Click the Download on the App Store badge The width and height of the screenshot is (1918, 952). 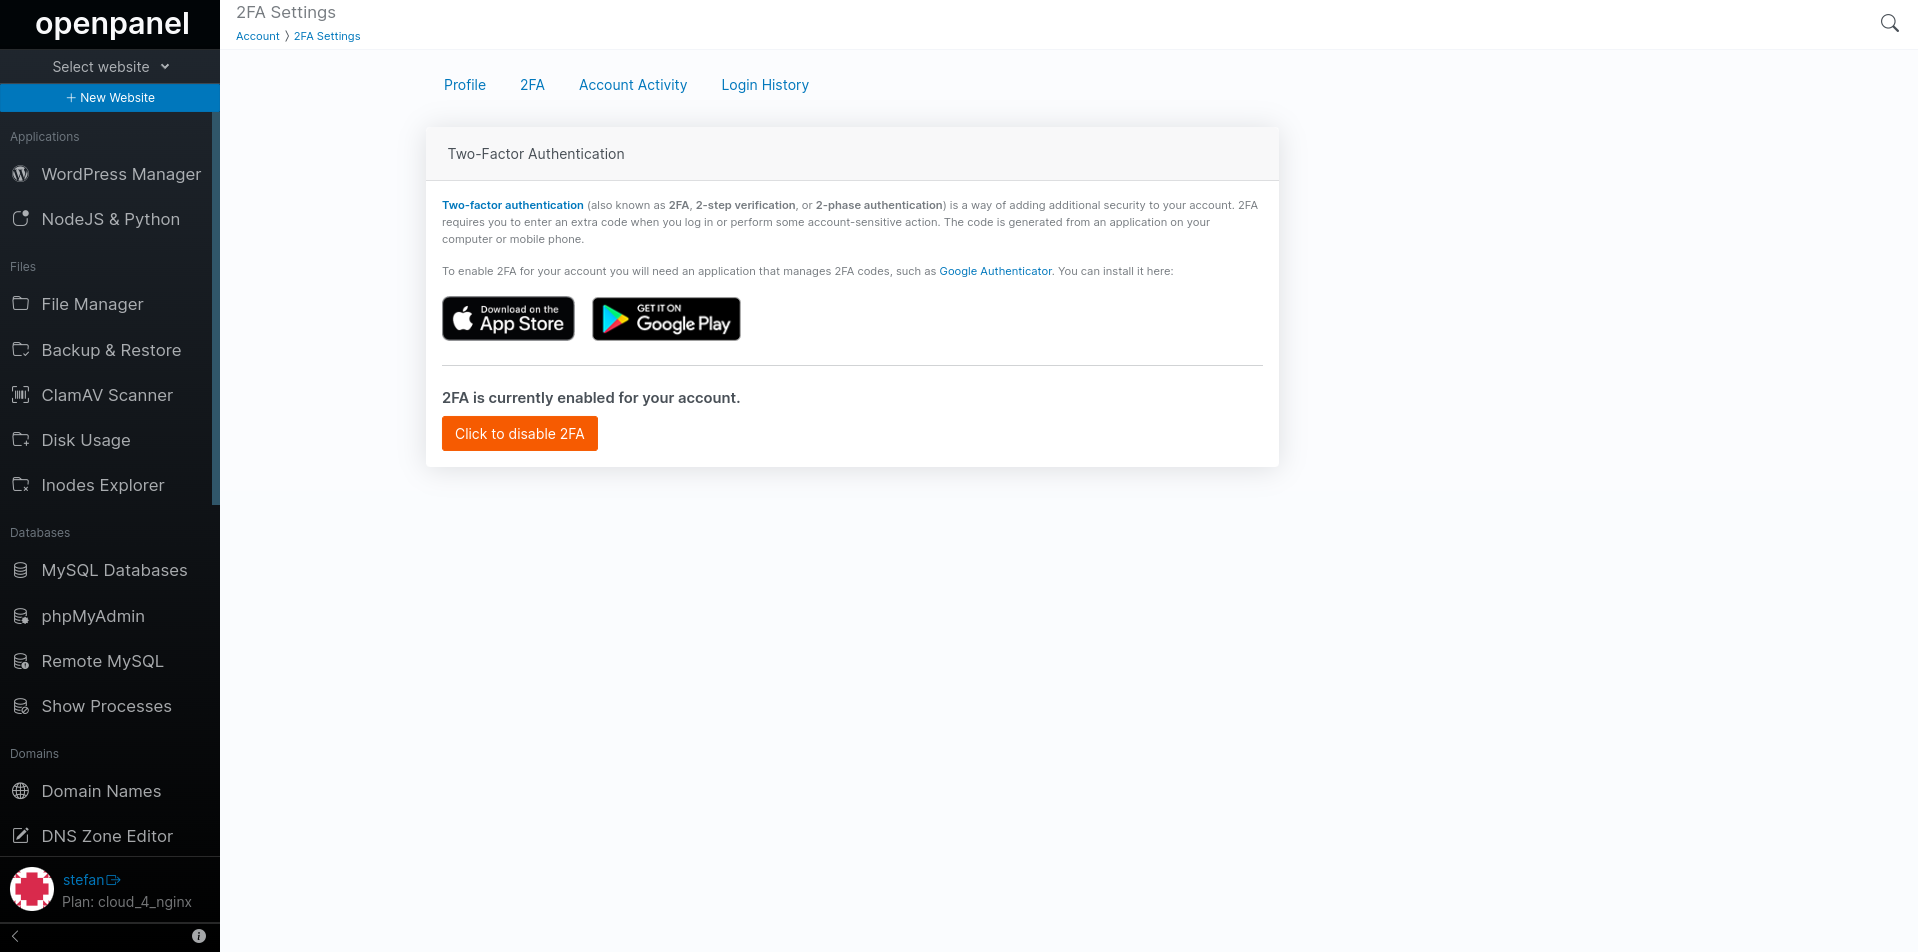pos(508,319)
